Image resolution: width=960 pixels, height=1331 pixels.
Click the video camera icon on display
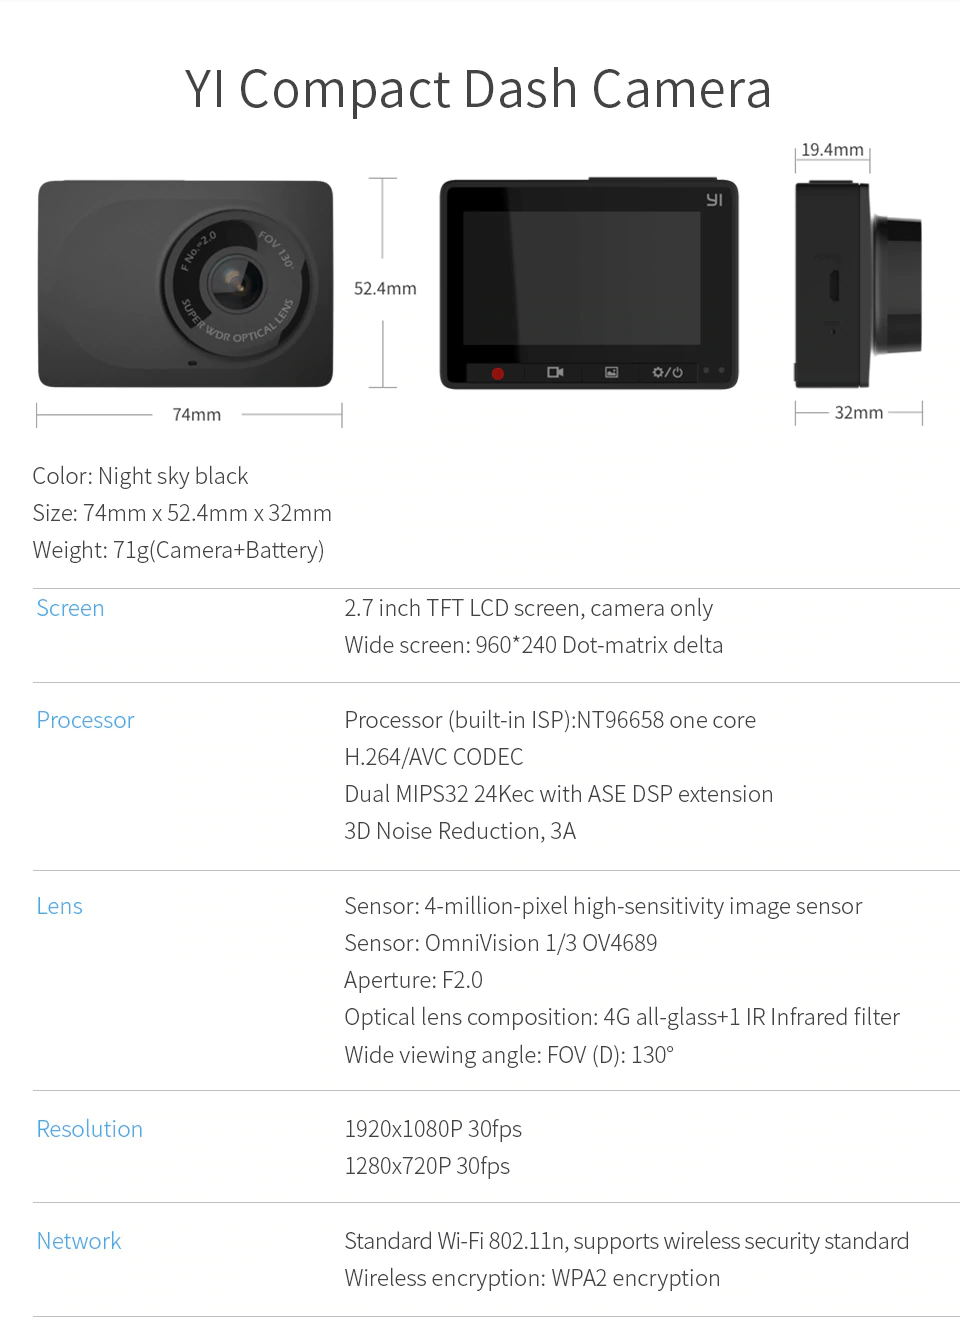click(555, 372)
